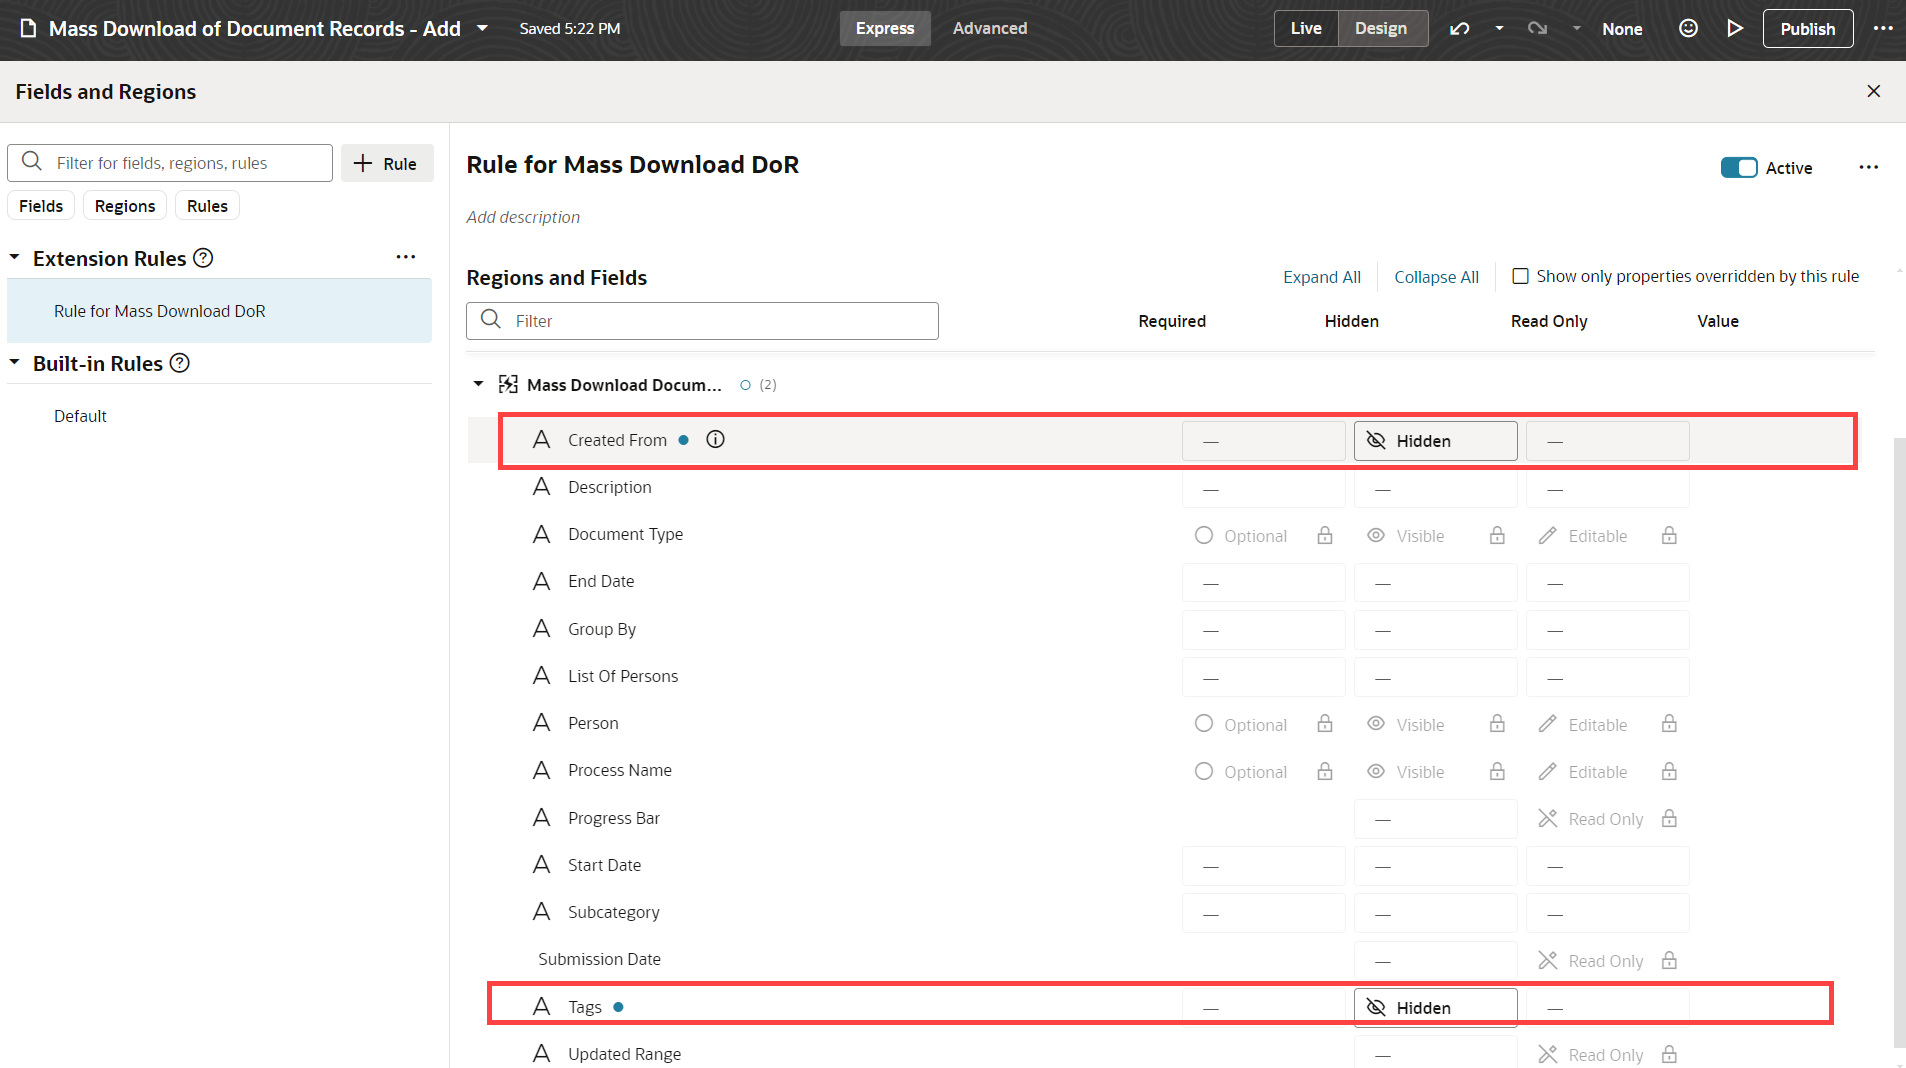Open the page title dropdown arrow

482,28
